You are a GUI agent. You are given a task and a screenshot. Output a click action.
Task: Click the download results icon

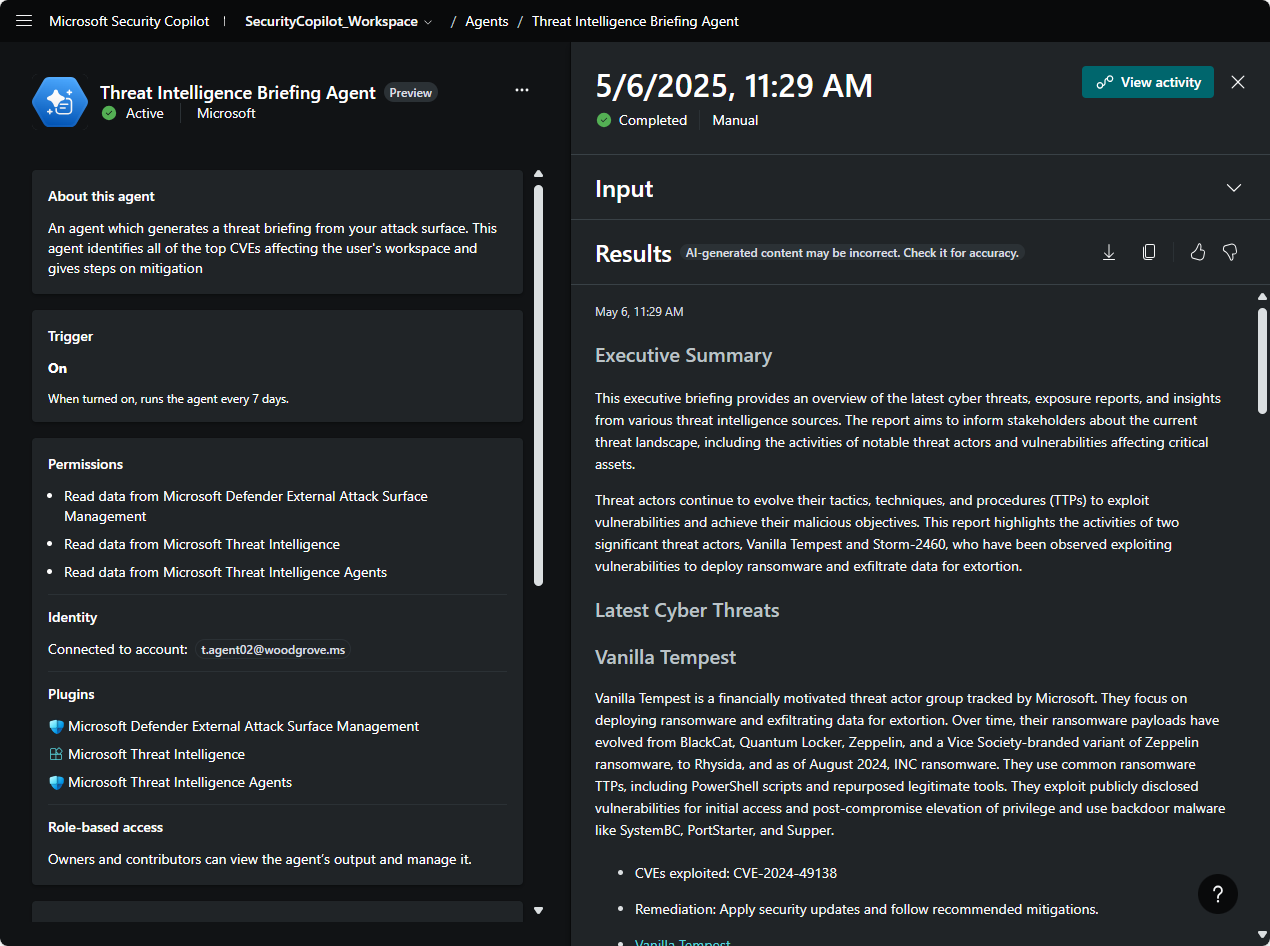pyautogui.click(x=1109, y=253)
